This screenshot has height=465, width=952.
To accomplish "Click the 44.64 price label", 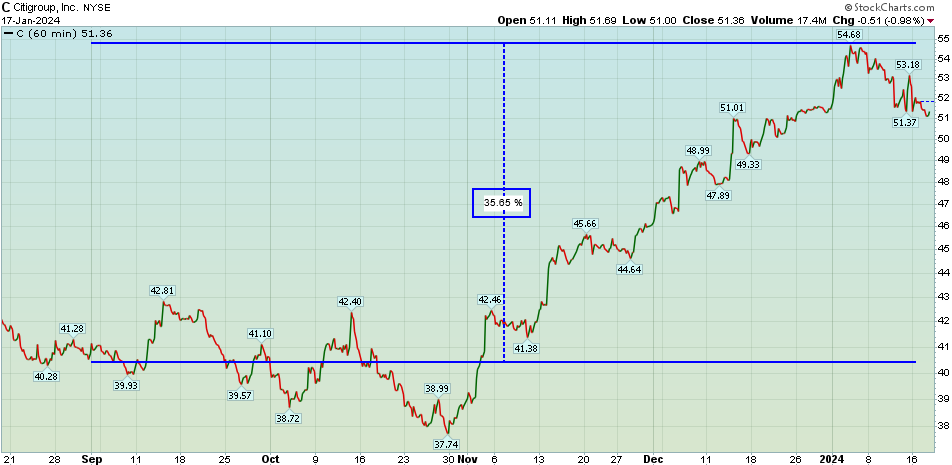I will [628, 269].
